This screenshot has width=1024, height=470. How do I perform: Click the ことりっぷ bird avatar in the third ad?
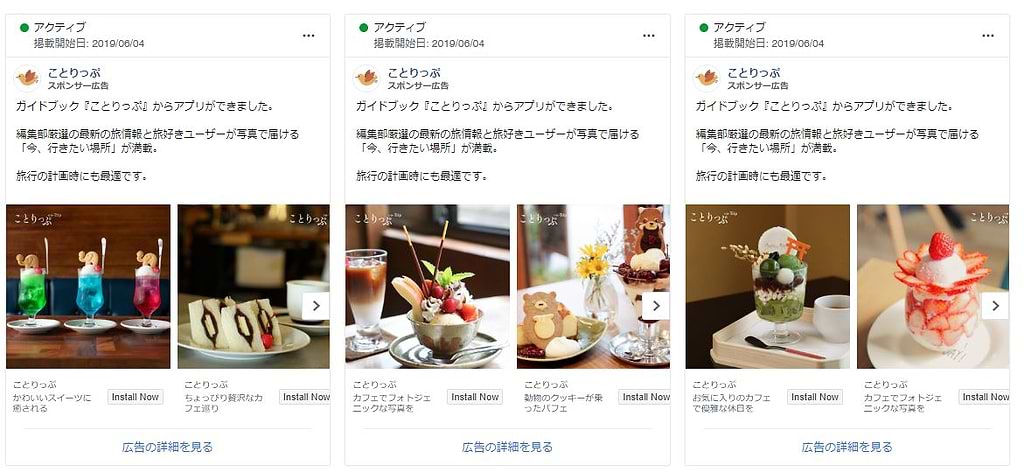707,78
